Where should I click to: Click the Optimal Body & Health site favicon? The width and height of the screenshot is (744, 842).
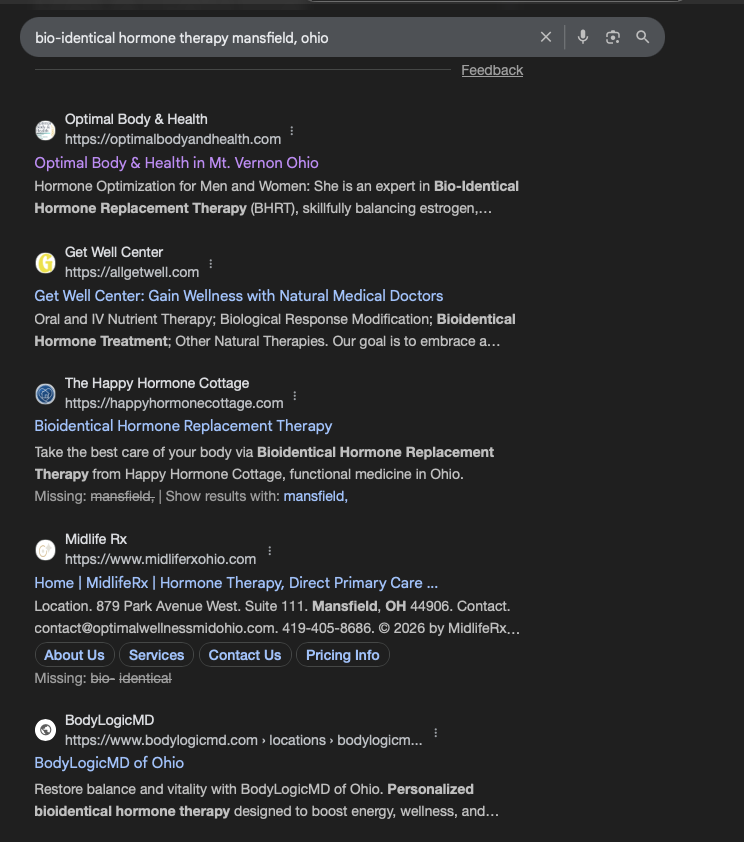coord(45,130)
